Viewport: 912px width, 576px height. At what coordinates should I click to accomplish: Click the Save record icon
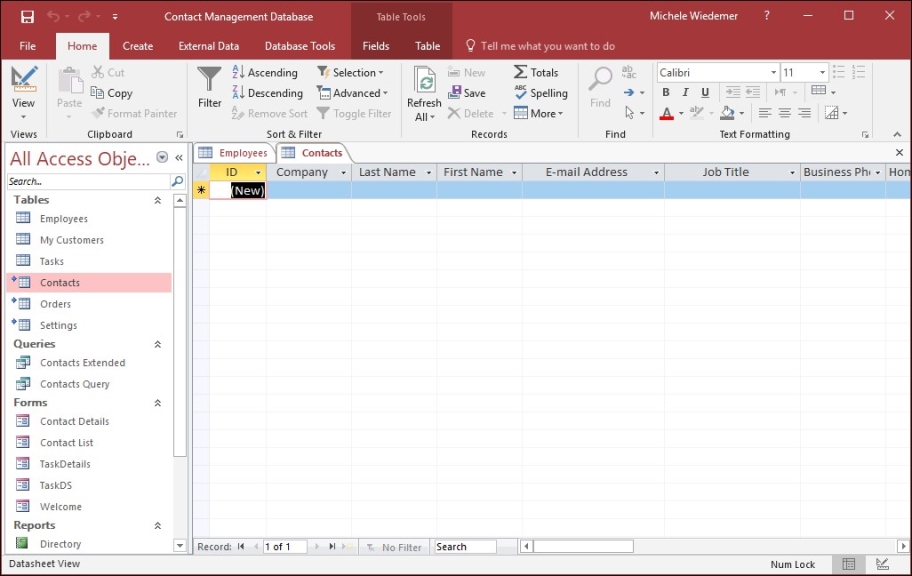click(x=454, y=93)
